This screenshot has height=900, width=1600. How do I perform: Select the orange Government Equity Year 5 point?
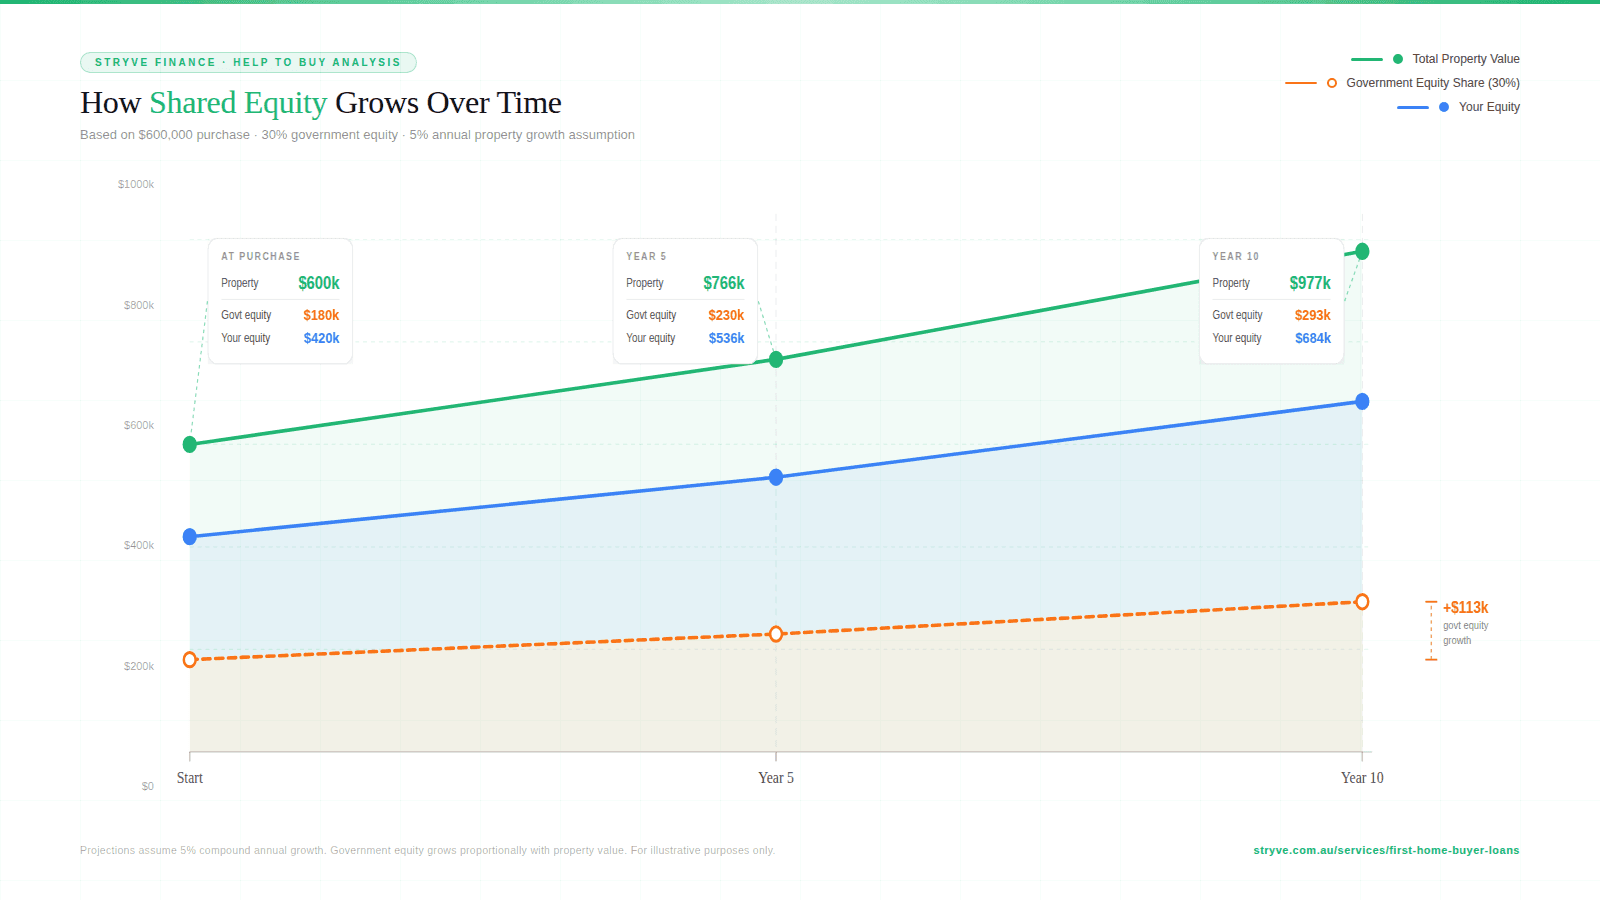[x=776, y=634]
